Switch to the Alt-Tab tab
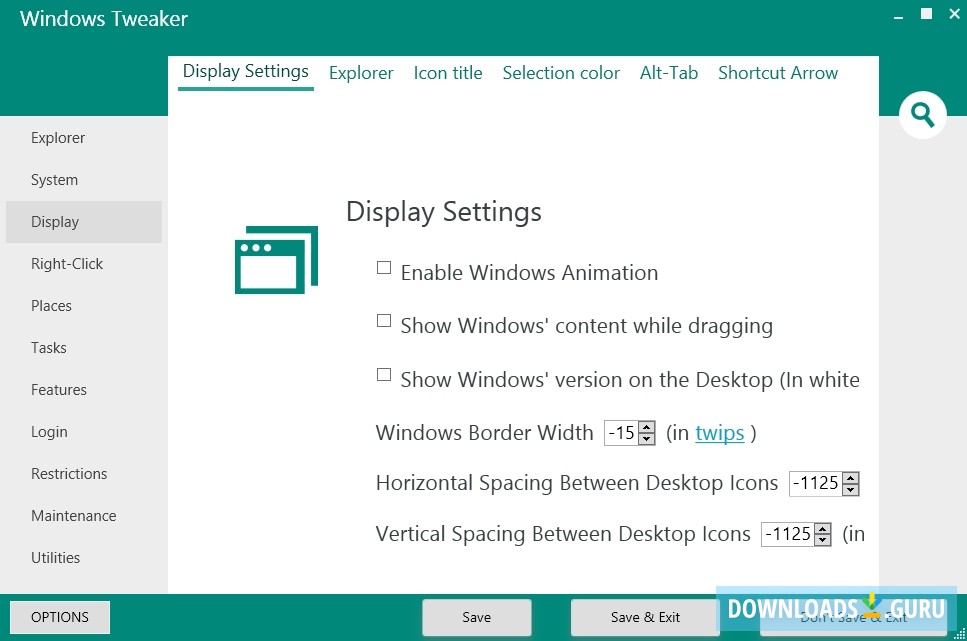The image size is (967, 641). pos(669,72)
